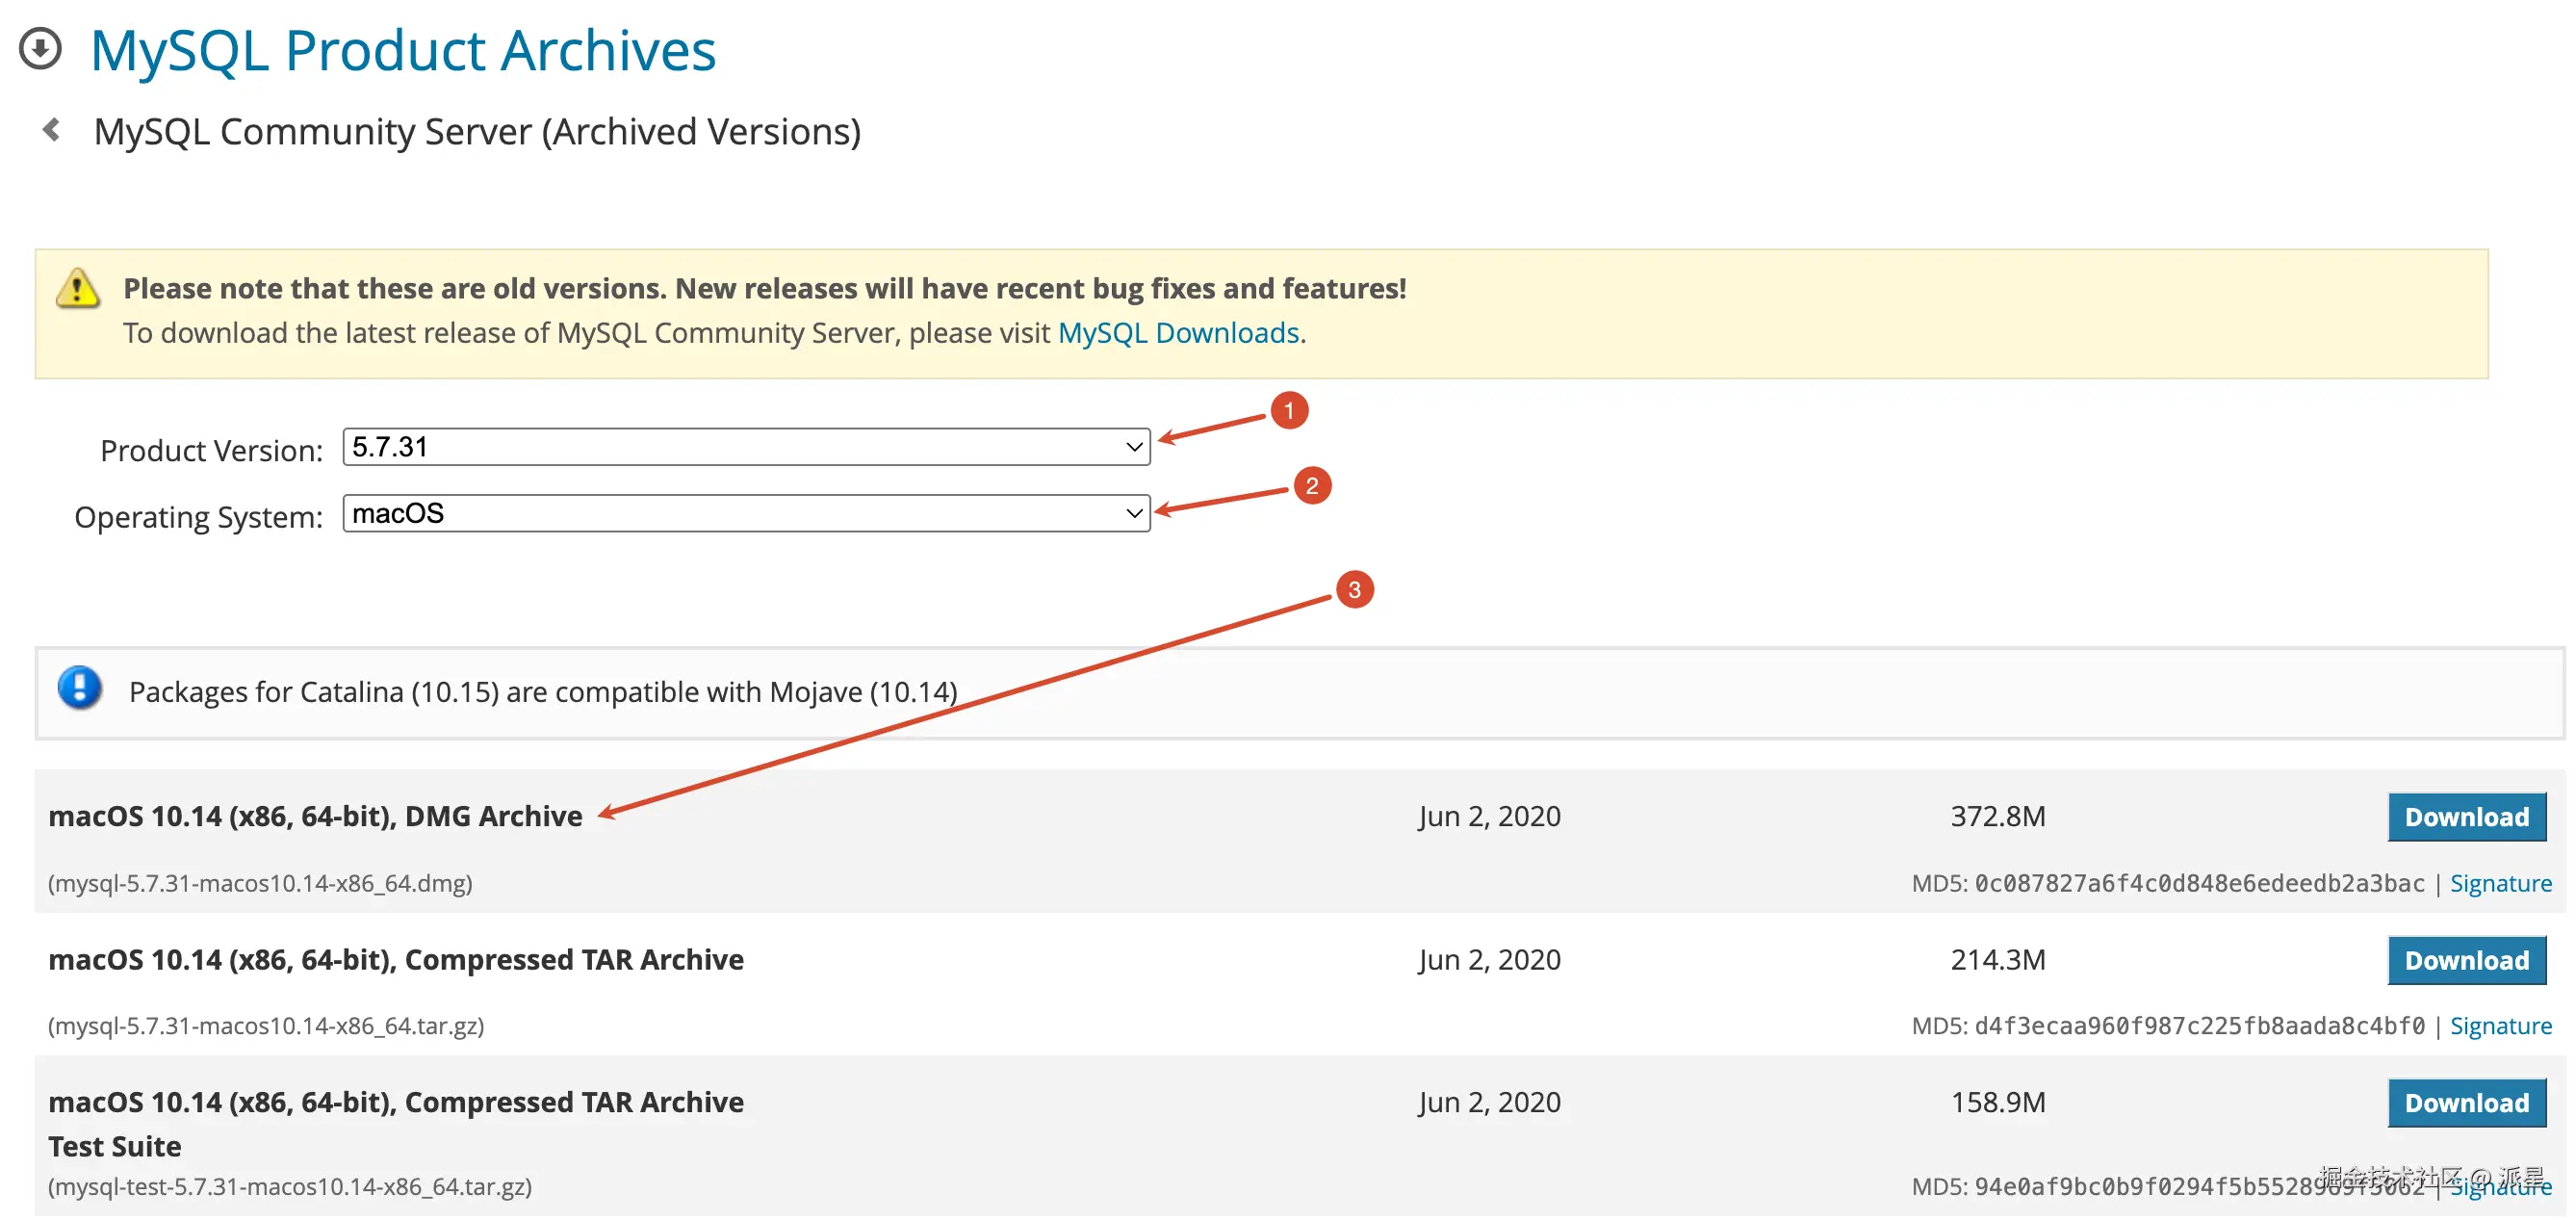Screen dimensions: 2576x1221
Task: Click the download circle icon beside page title
Action: [x=40, y=49]
